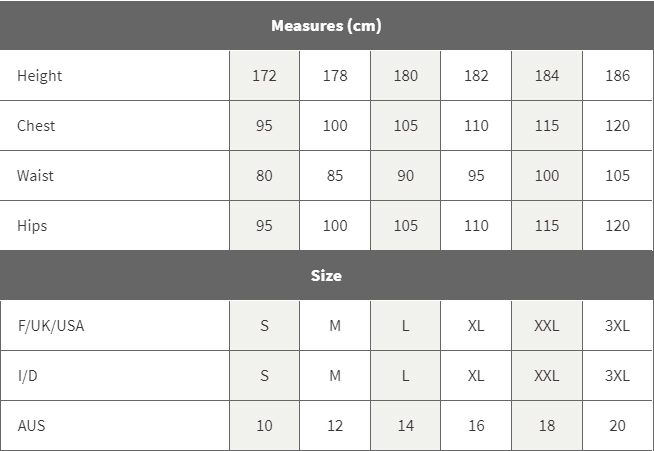Click the AUS size 10 cell
Image resolution: width=654 pixels, height=451 pixels.
(264, 426)
